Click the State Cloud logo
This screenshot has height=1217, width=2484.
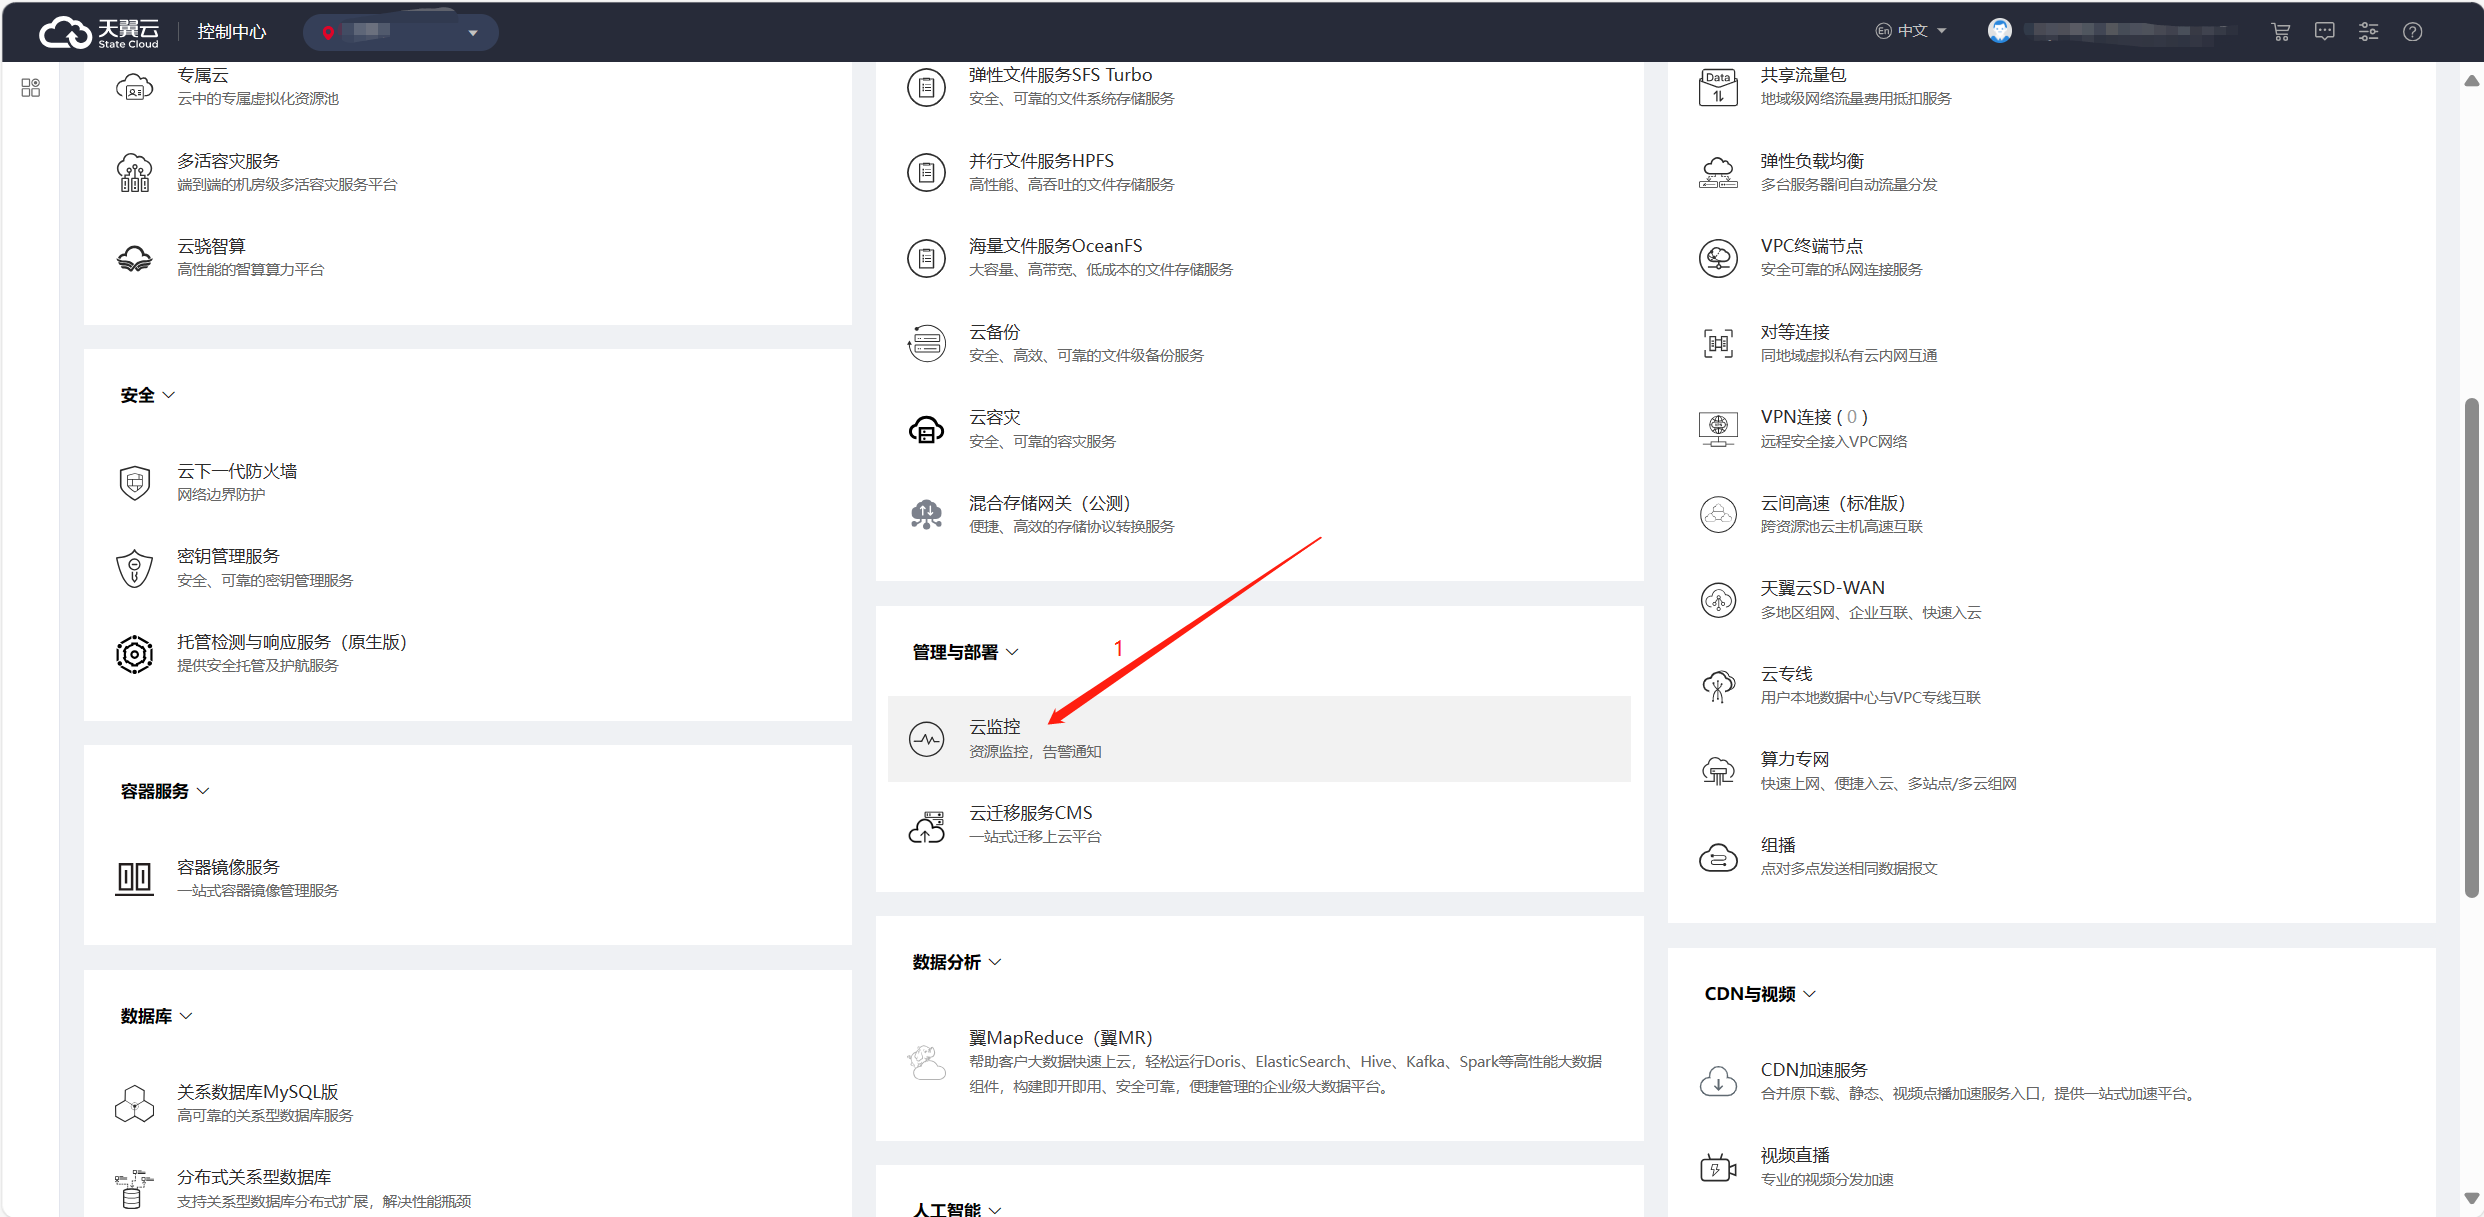pyautogui.click(x=98, y=32)
